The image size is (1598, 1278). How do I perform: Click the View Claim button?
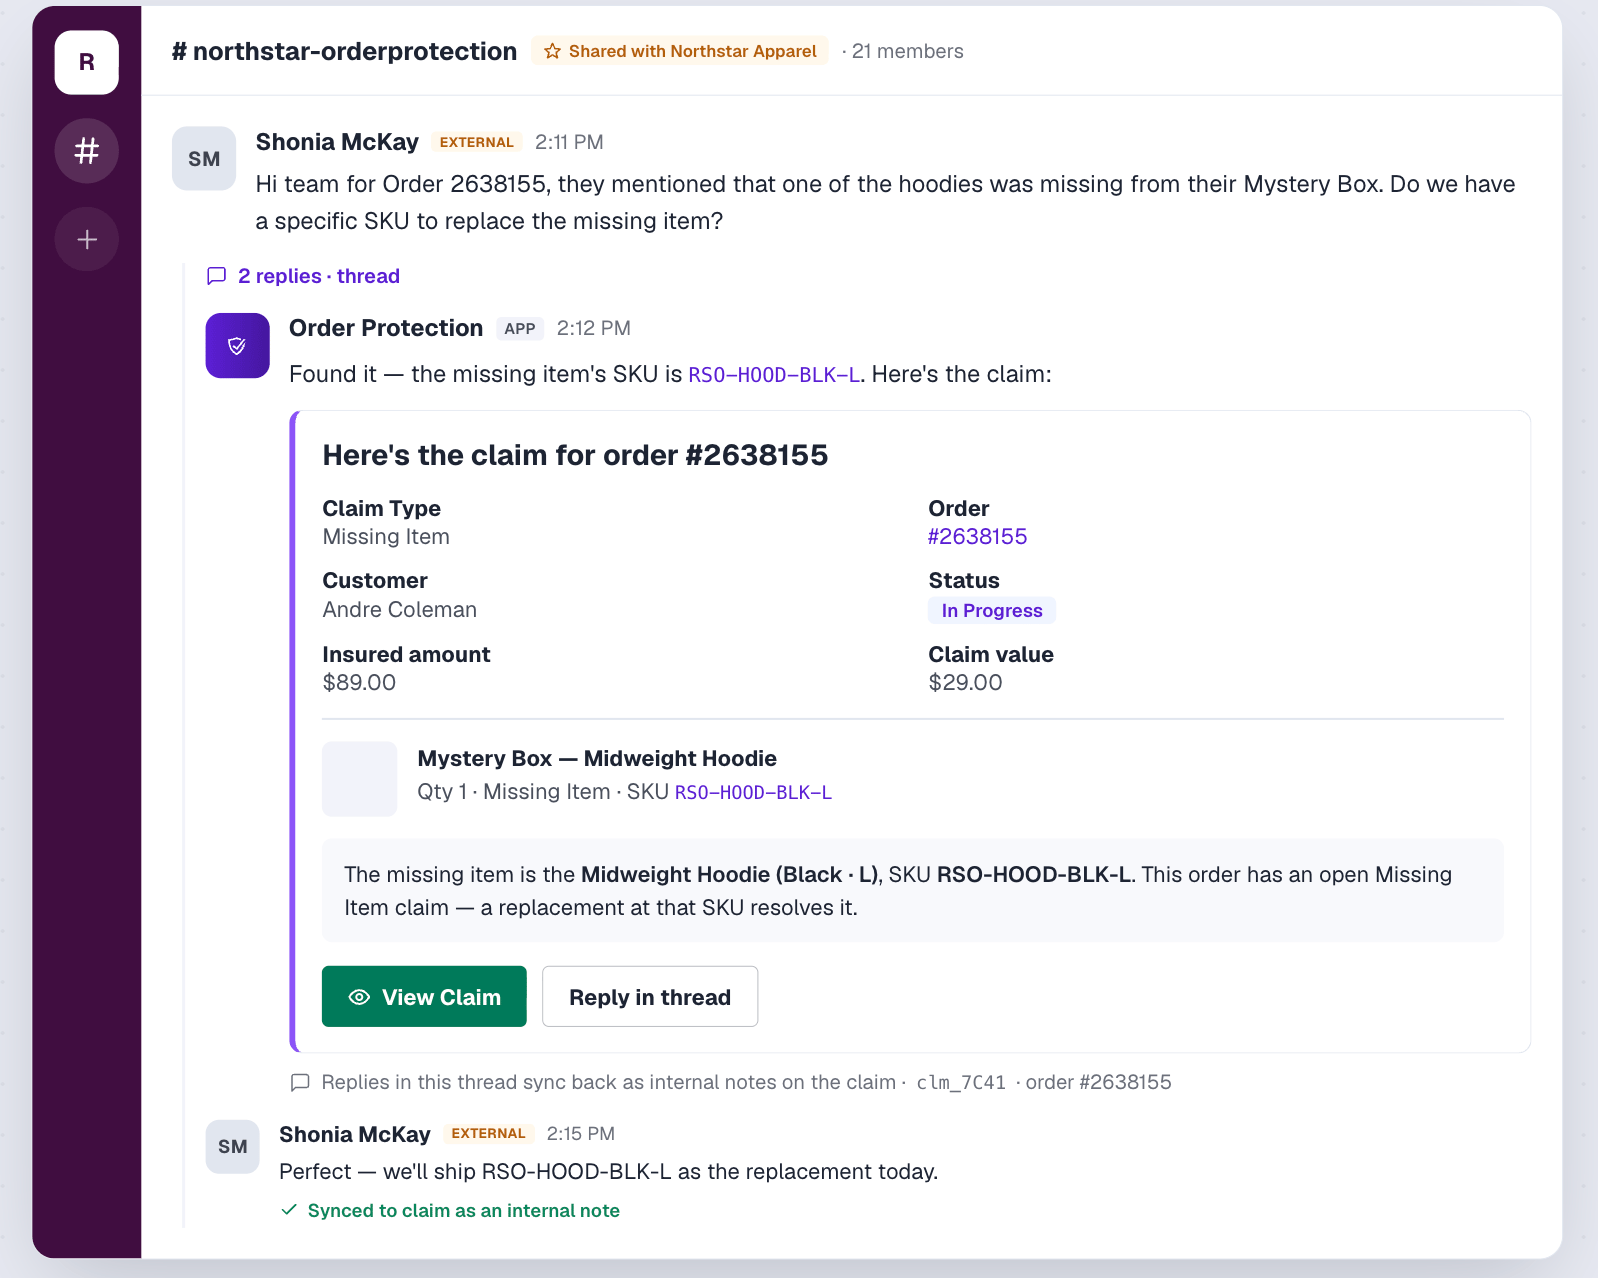[424, 996]
